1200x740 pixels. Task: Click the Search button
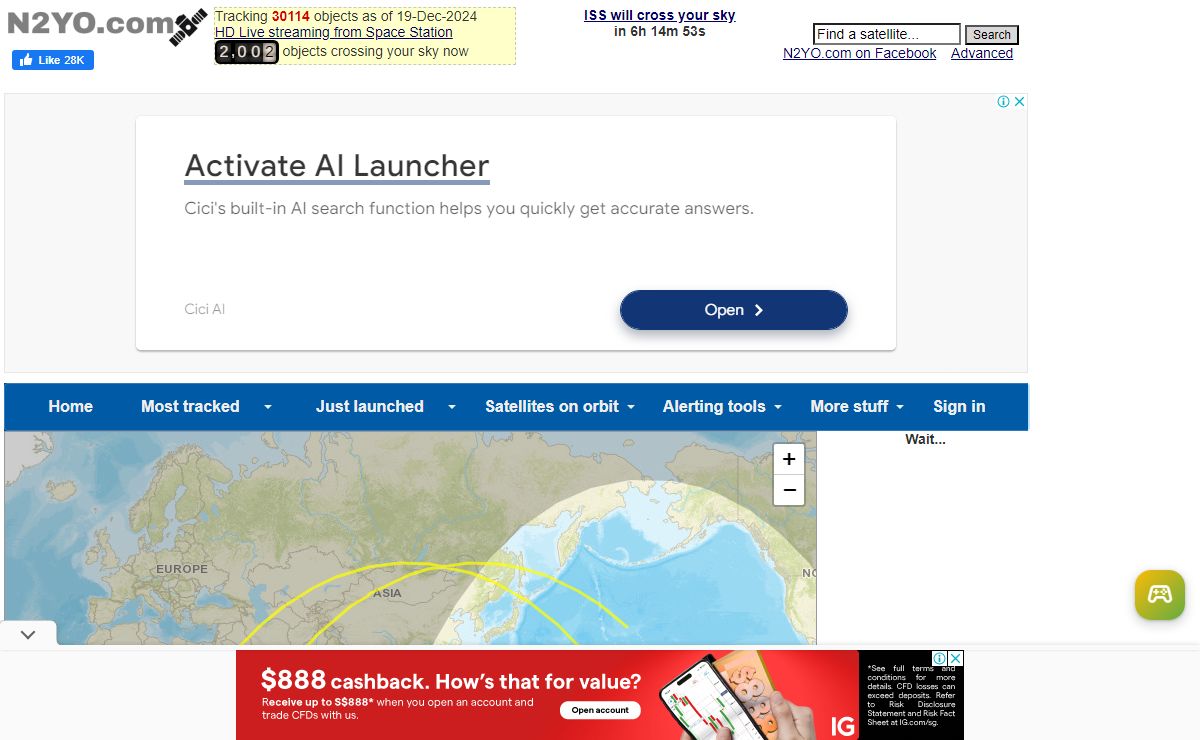pos(991,34)
